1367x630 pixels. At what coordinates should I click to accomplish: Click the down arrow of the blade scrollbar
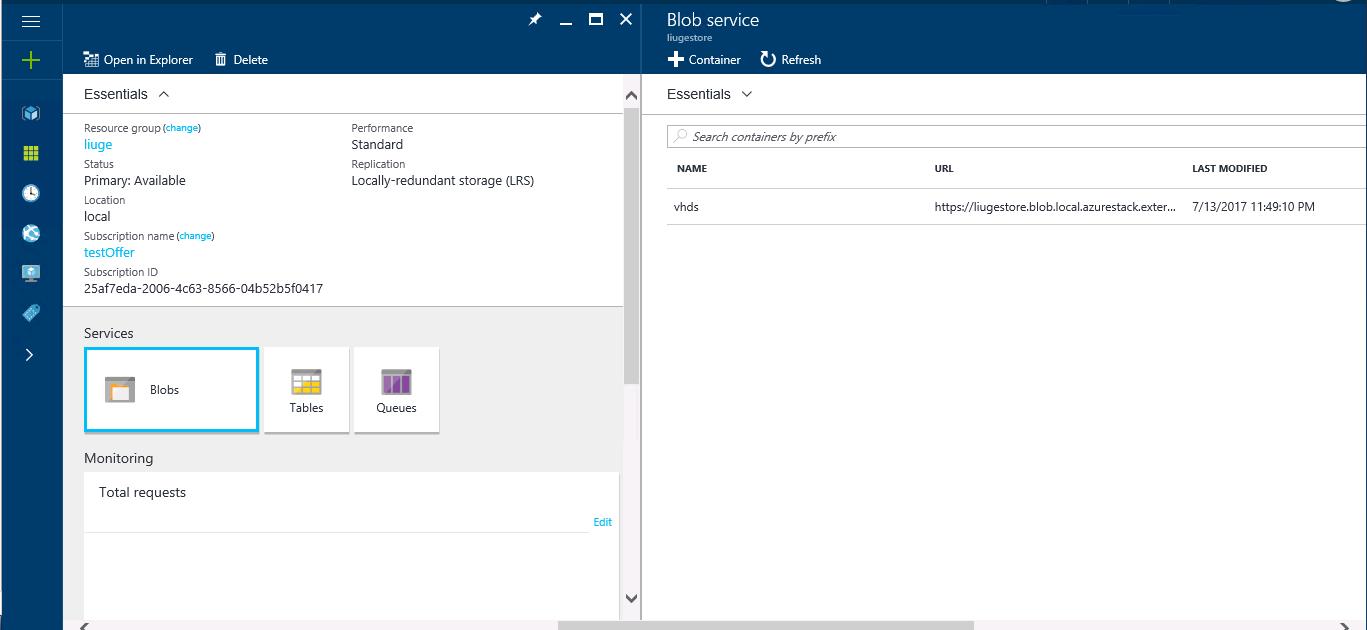[x=631, y=598]
